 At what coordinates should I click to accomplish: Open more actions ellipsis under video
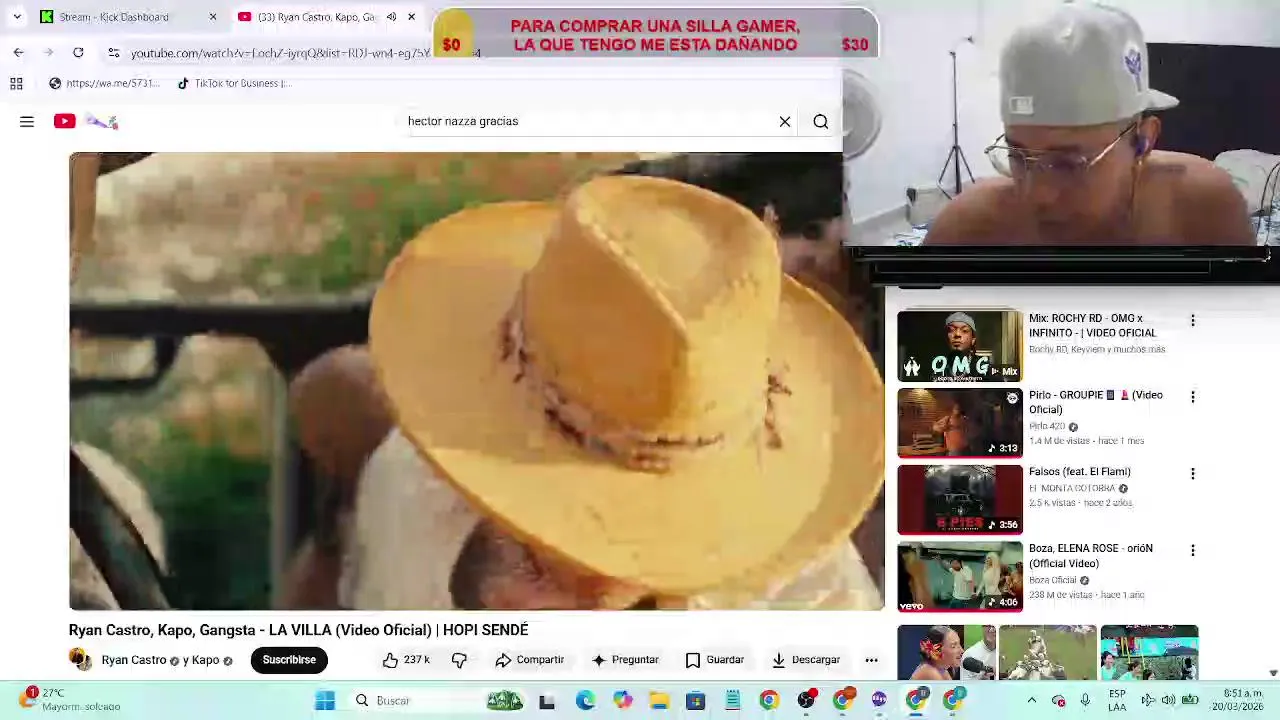tap(871, 660)
